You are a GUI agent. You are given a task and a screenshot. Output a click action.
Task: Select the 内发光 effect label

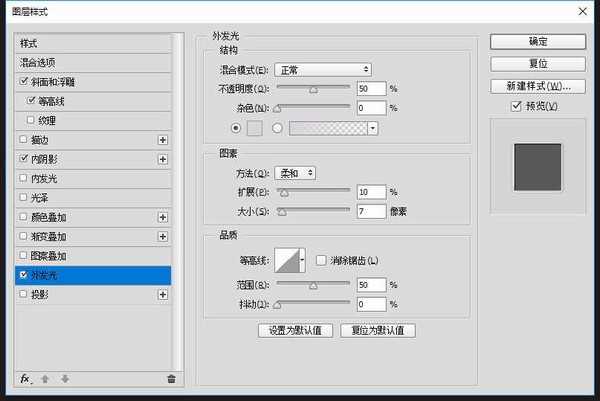click(x=44, y=179)
